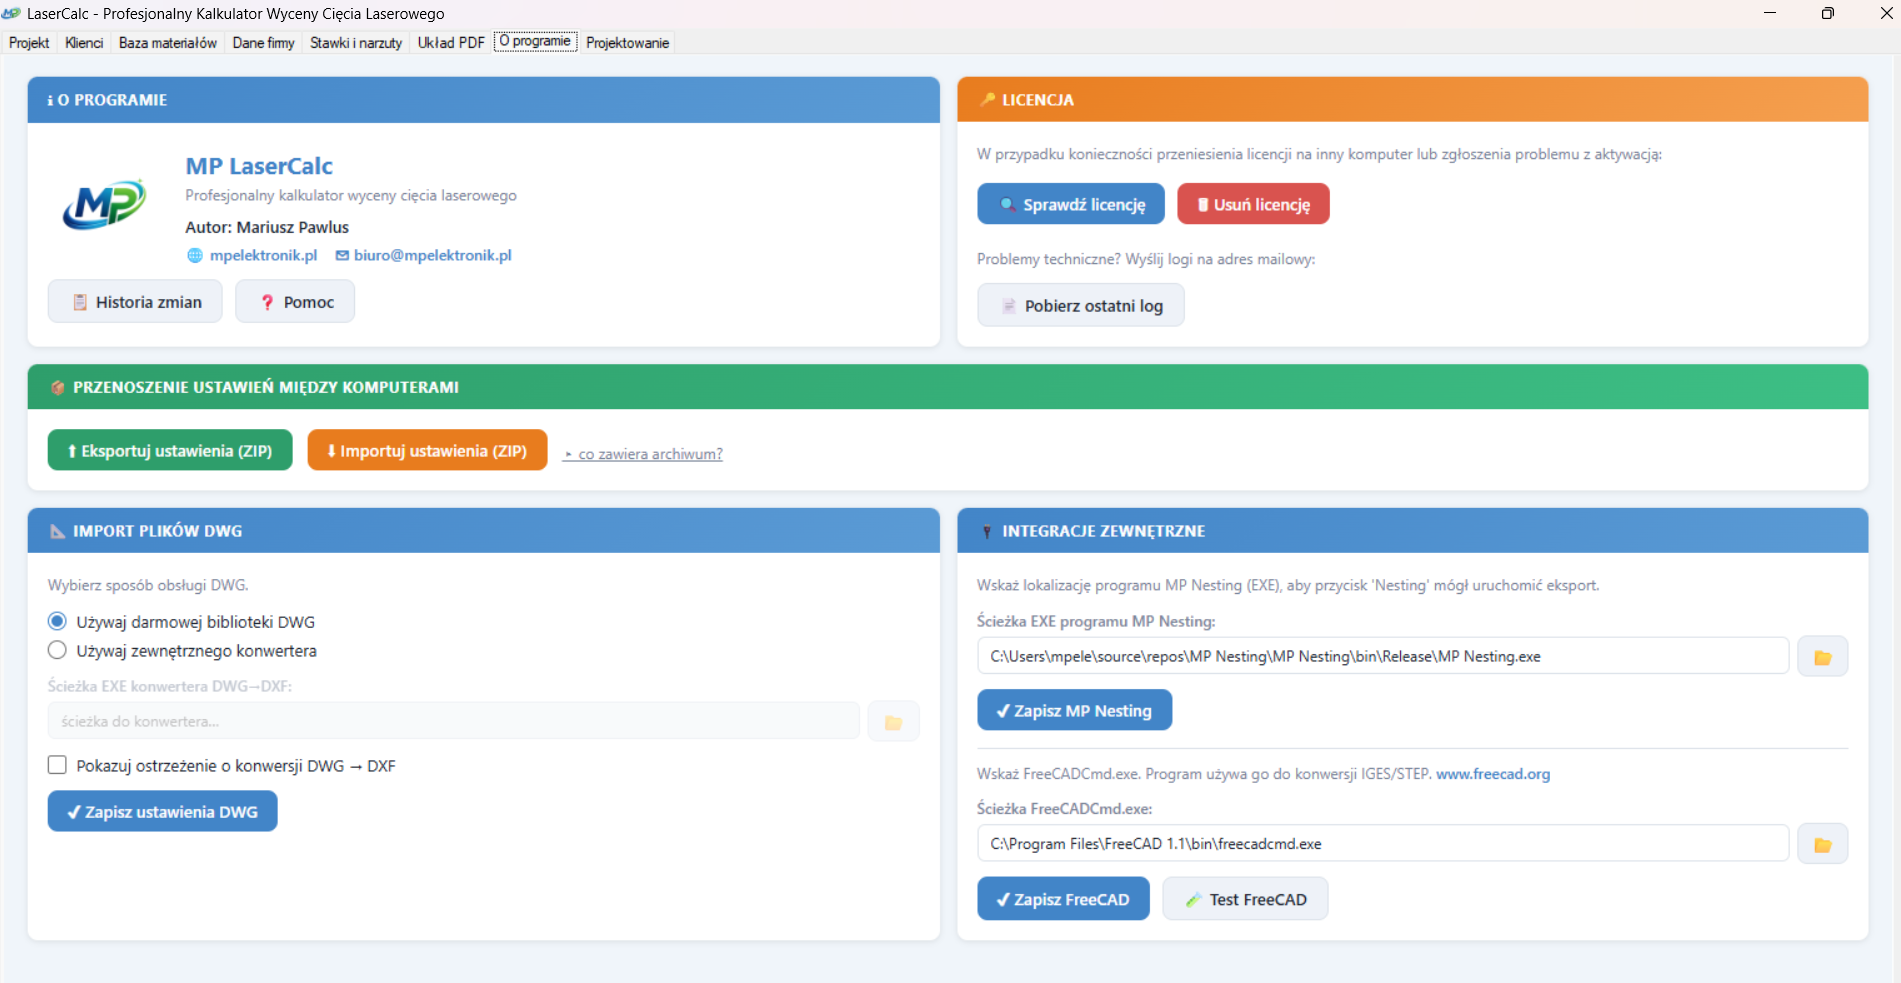This screenshot has height=983, width=1901.
Task: Click the Pomoc button
Action: pyautogui.click(x=295, y=302)
